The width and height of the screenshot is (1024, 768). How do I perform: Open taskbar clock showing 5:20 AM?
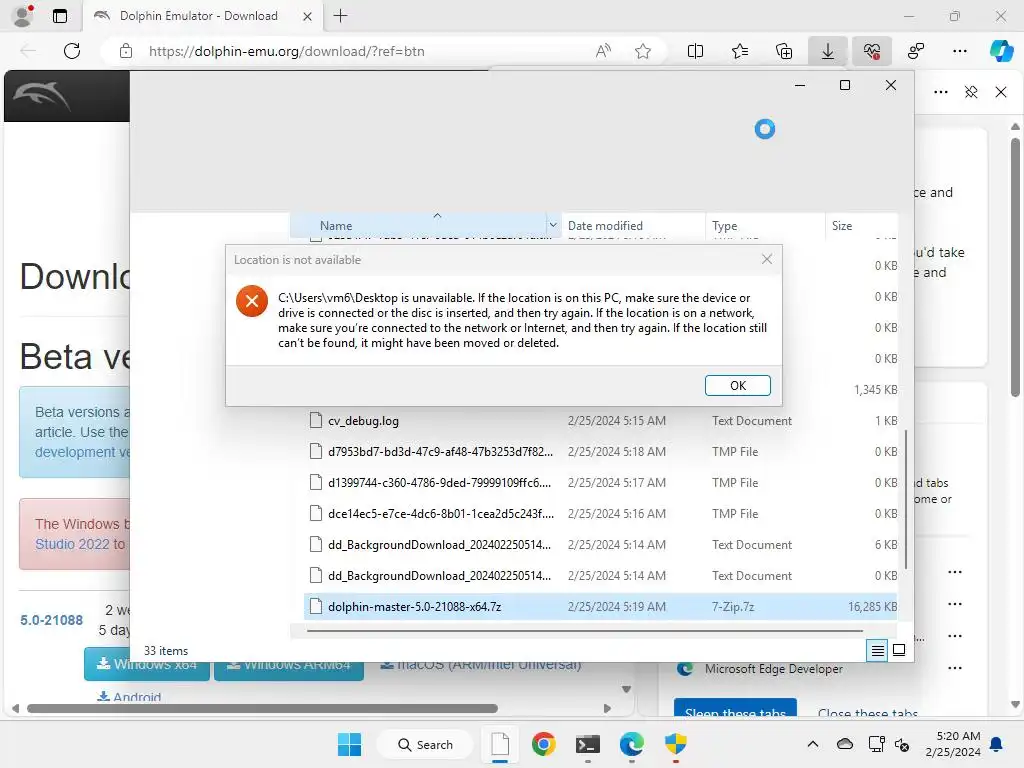(953, 744)
